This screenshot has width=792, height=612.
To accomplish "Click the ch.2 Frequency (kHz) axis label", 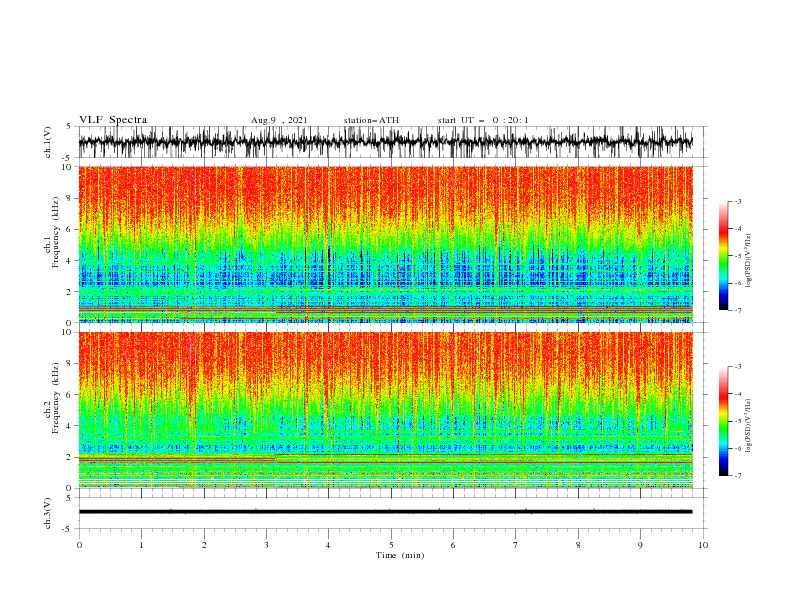I will pyautogui.click(x=52, y=398).
